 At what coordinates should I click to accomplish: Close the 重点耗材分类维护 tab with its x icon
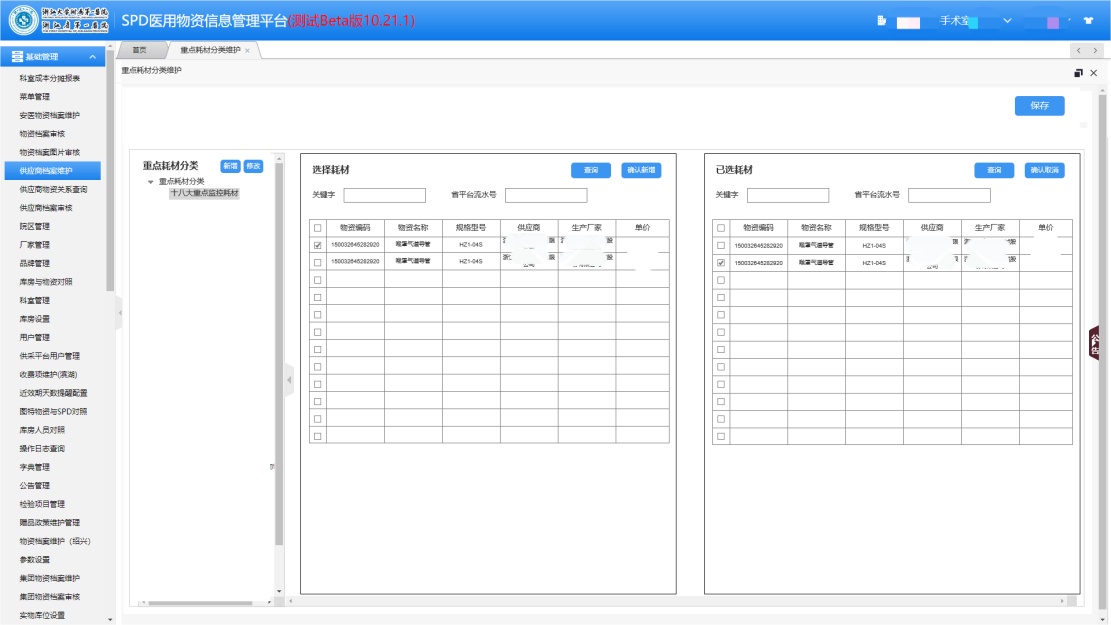click(247, 50)
